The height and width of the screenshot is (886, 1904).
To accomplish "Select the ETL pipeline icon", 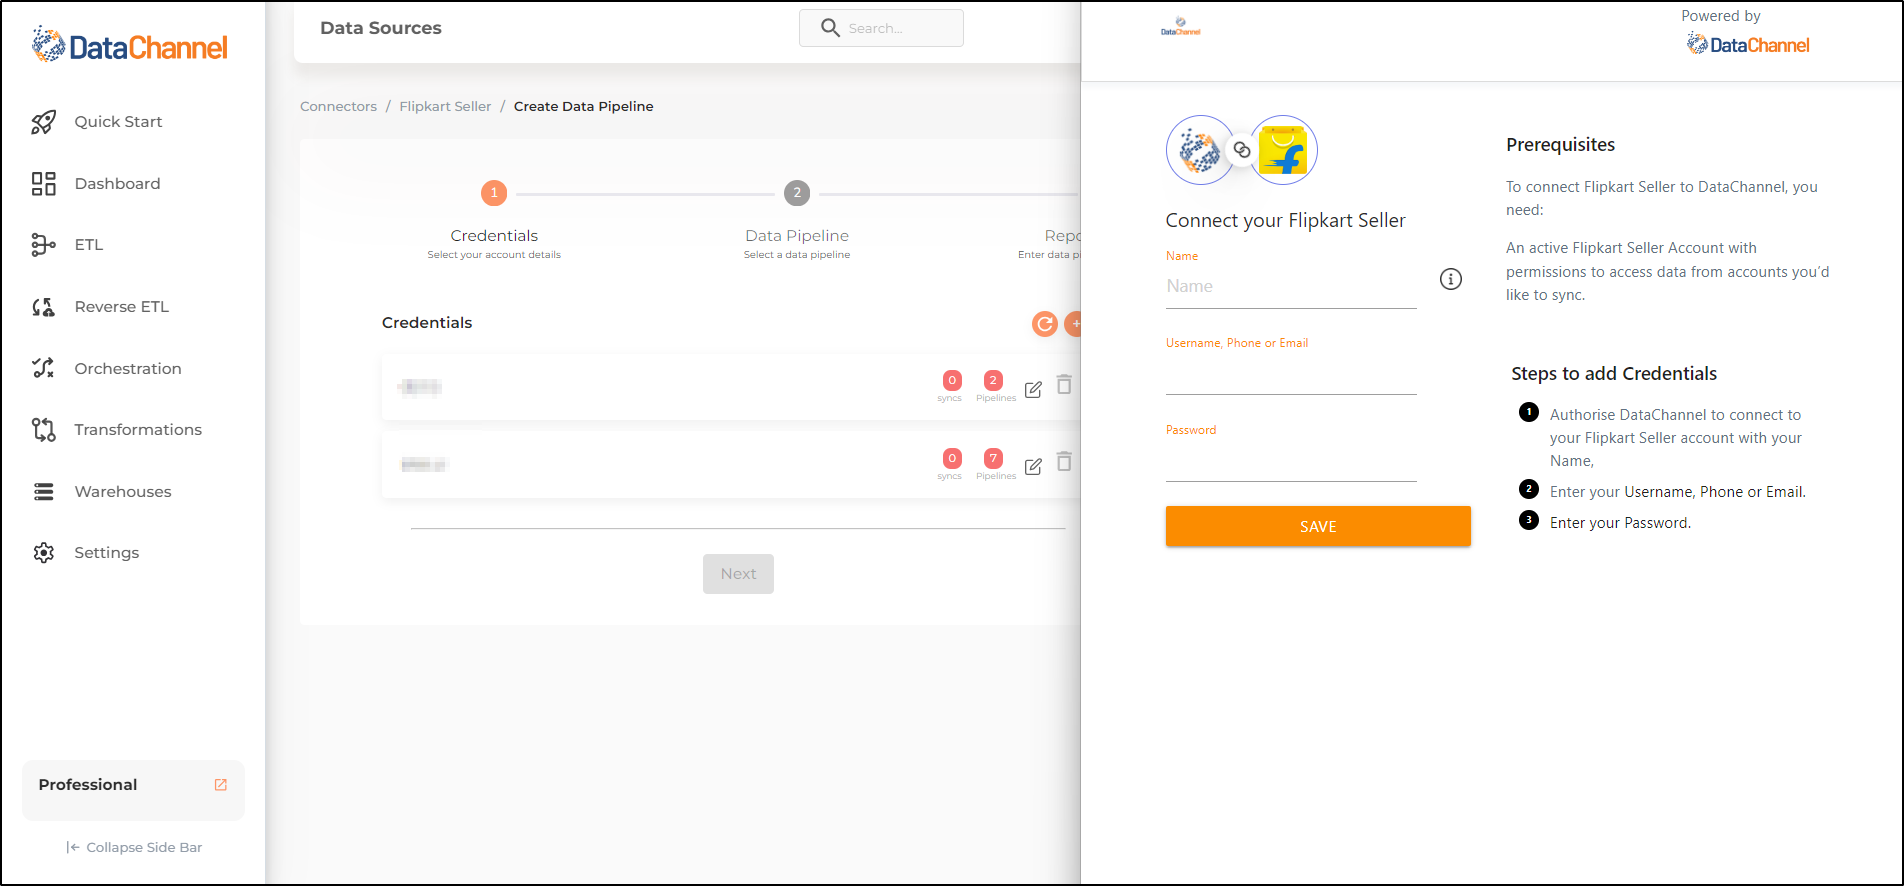I will point(43,245).
